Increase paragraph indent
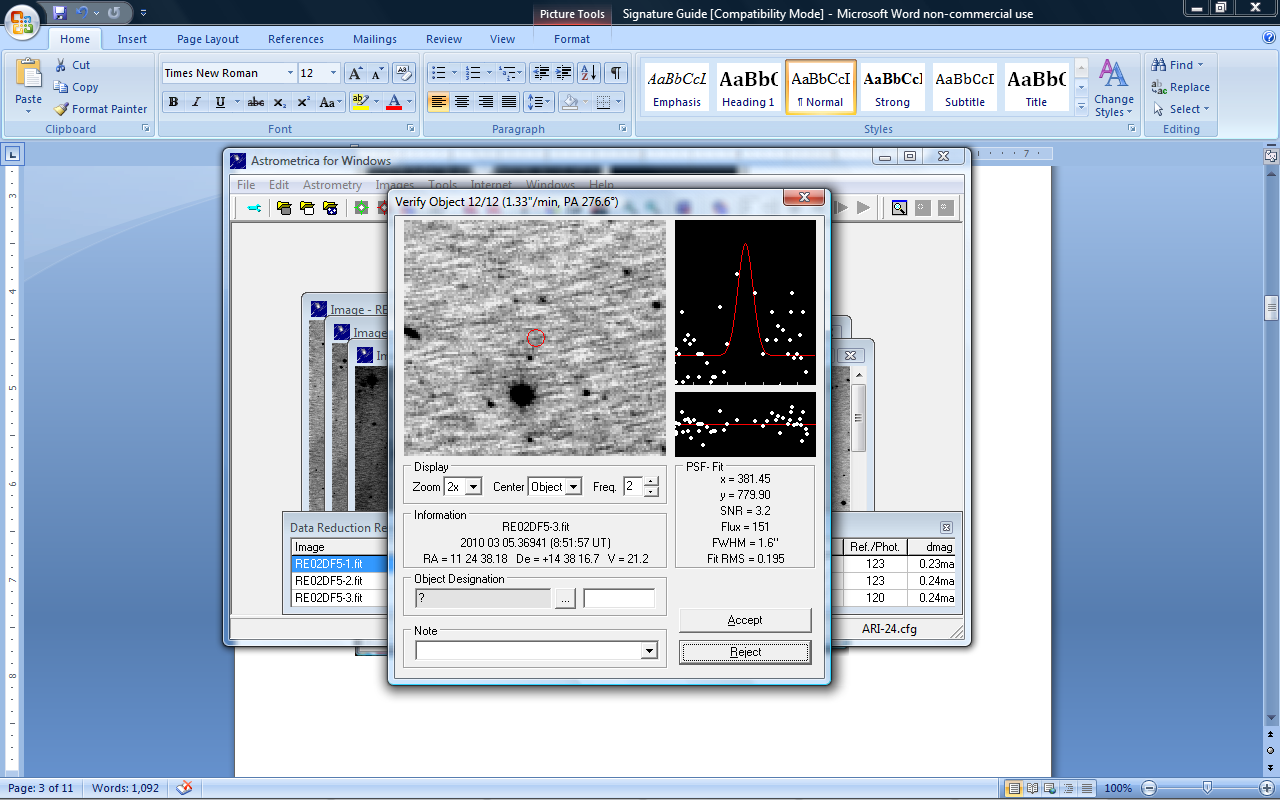Screen dimensions: 1280x800 coord(564,73)
